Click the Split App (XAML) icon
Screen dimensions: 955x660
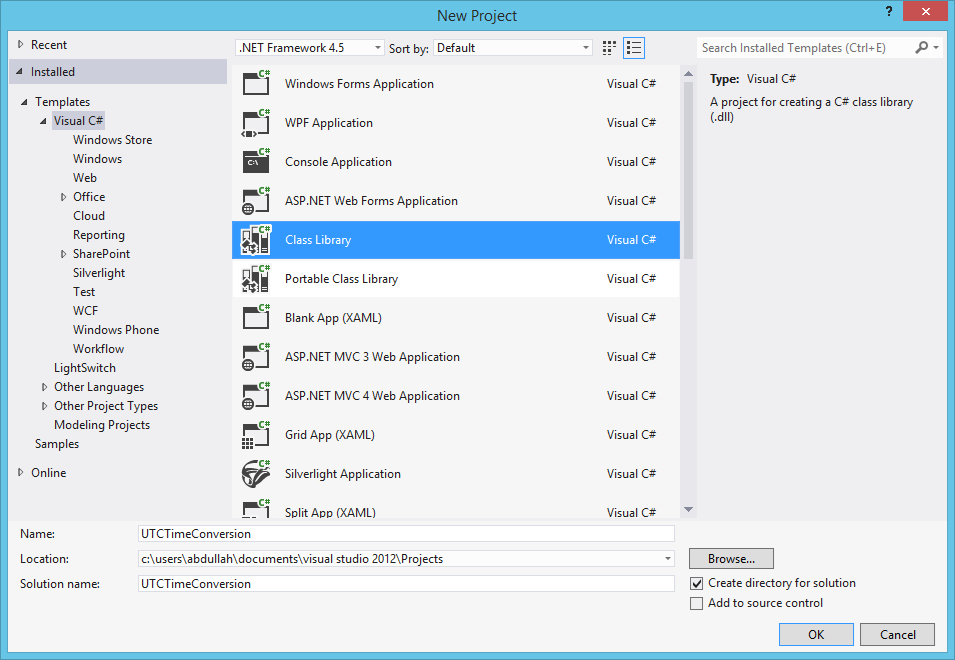[x=256, y=509]
